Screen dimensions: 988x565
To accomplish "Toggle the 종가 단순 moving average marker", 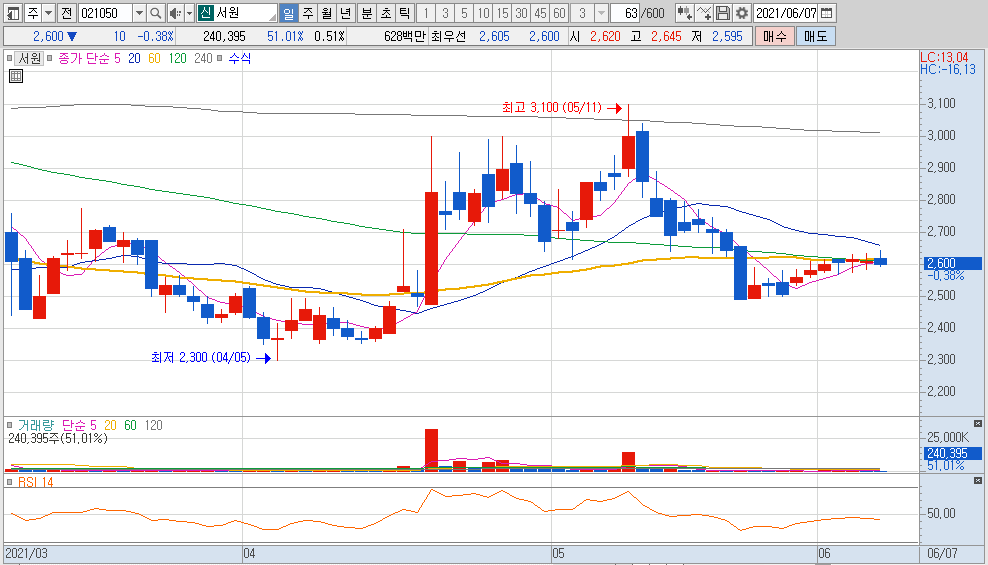I will click(x=50, y=59).
